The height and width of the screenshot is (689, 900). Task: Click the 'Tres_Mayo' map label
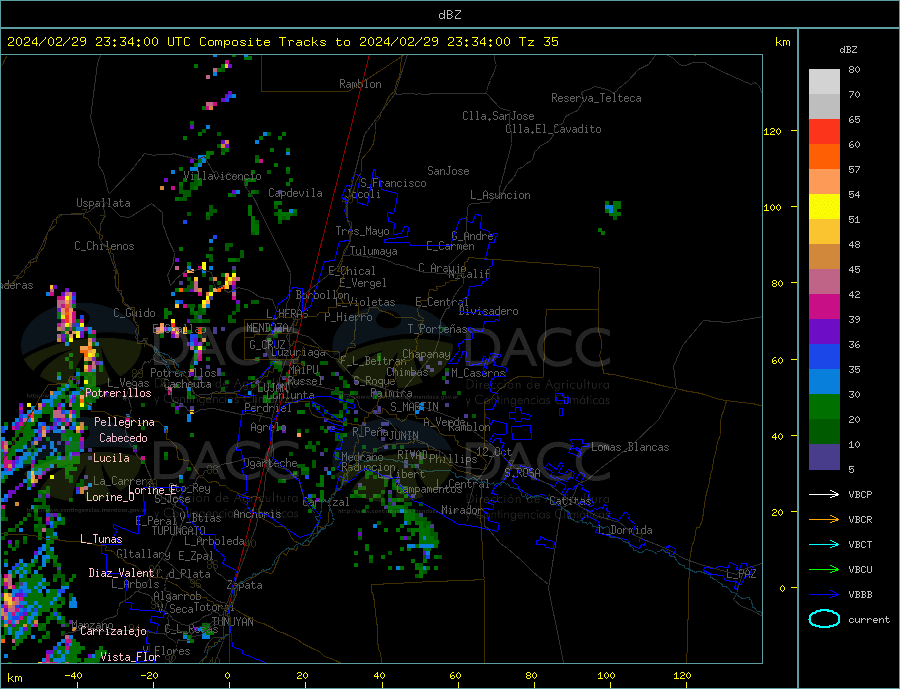coord(362,231)
